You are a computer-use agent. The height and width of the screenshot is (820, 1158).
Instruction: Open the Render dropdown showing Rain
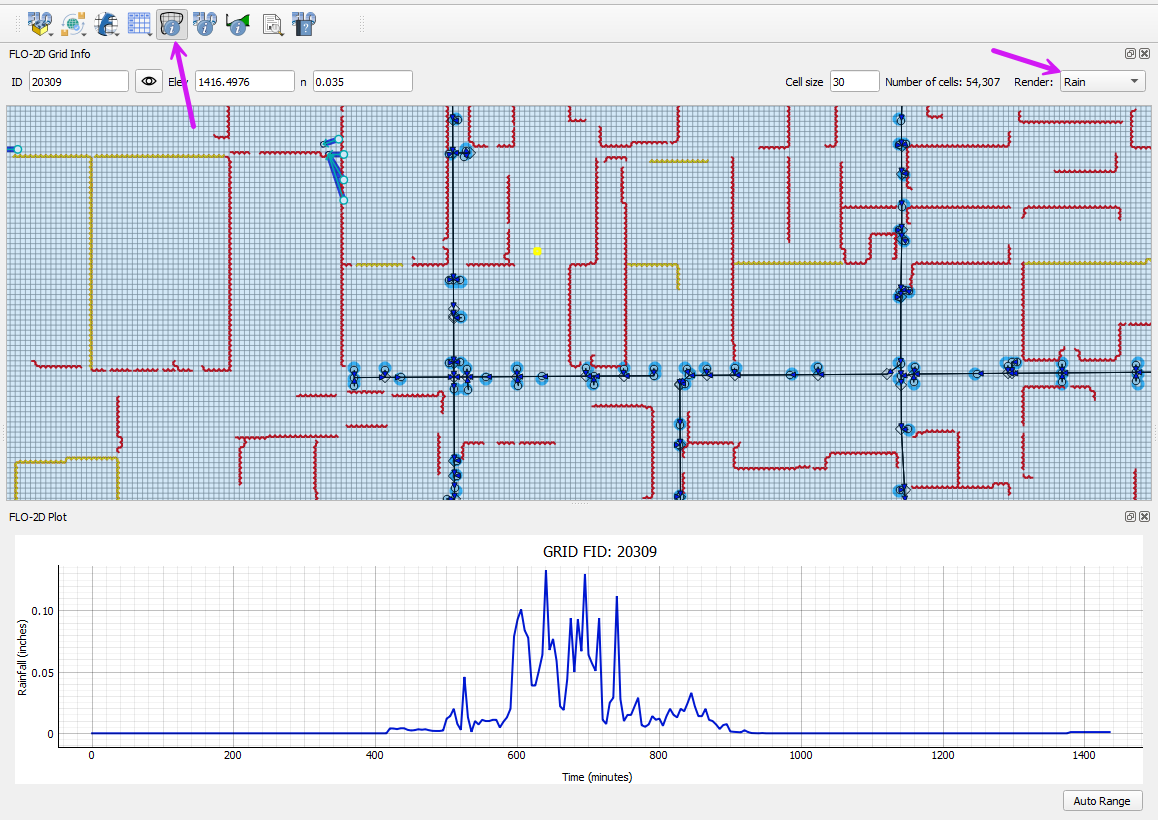[x=1102, y=82]
